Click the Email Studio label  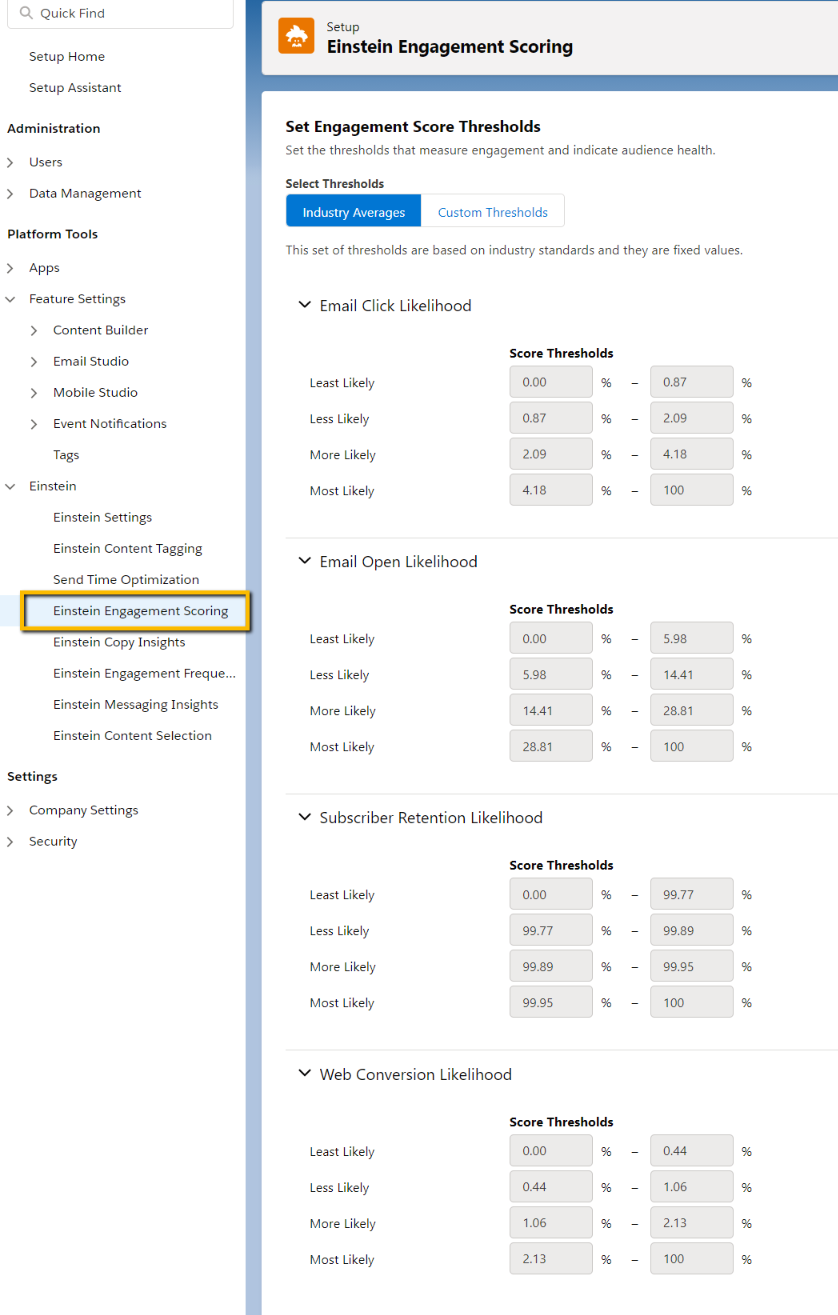coord(91,361)
